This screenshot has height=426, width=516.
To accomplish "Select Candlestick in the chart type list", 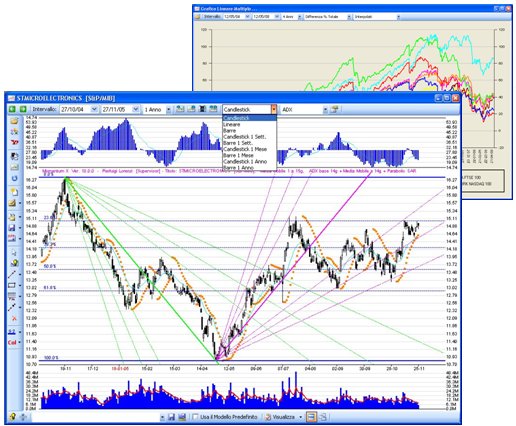I will [x=249, y=118].
